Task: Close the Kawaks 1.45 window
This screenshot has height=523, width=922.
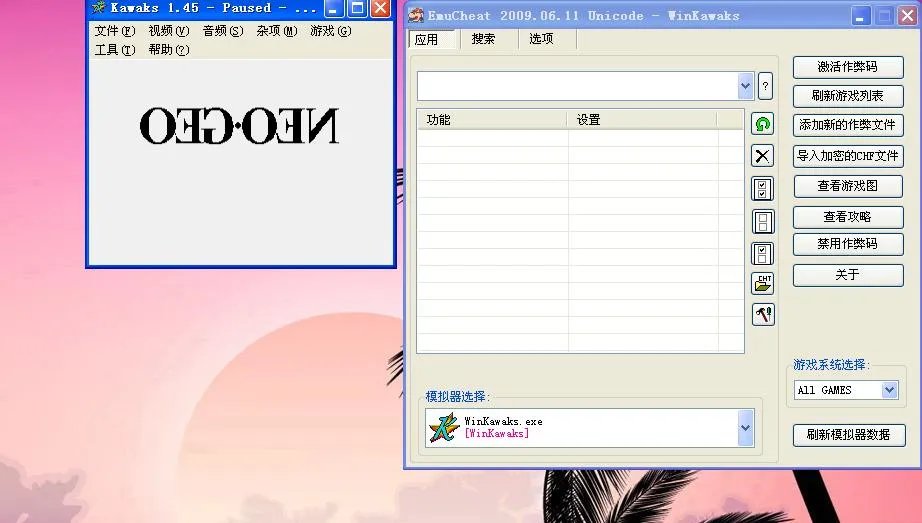Action: click(x=380, y=8)
